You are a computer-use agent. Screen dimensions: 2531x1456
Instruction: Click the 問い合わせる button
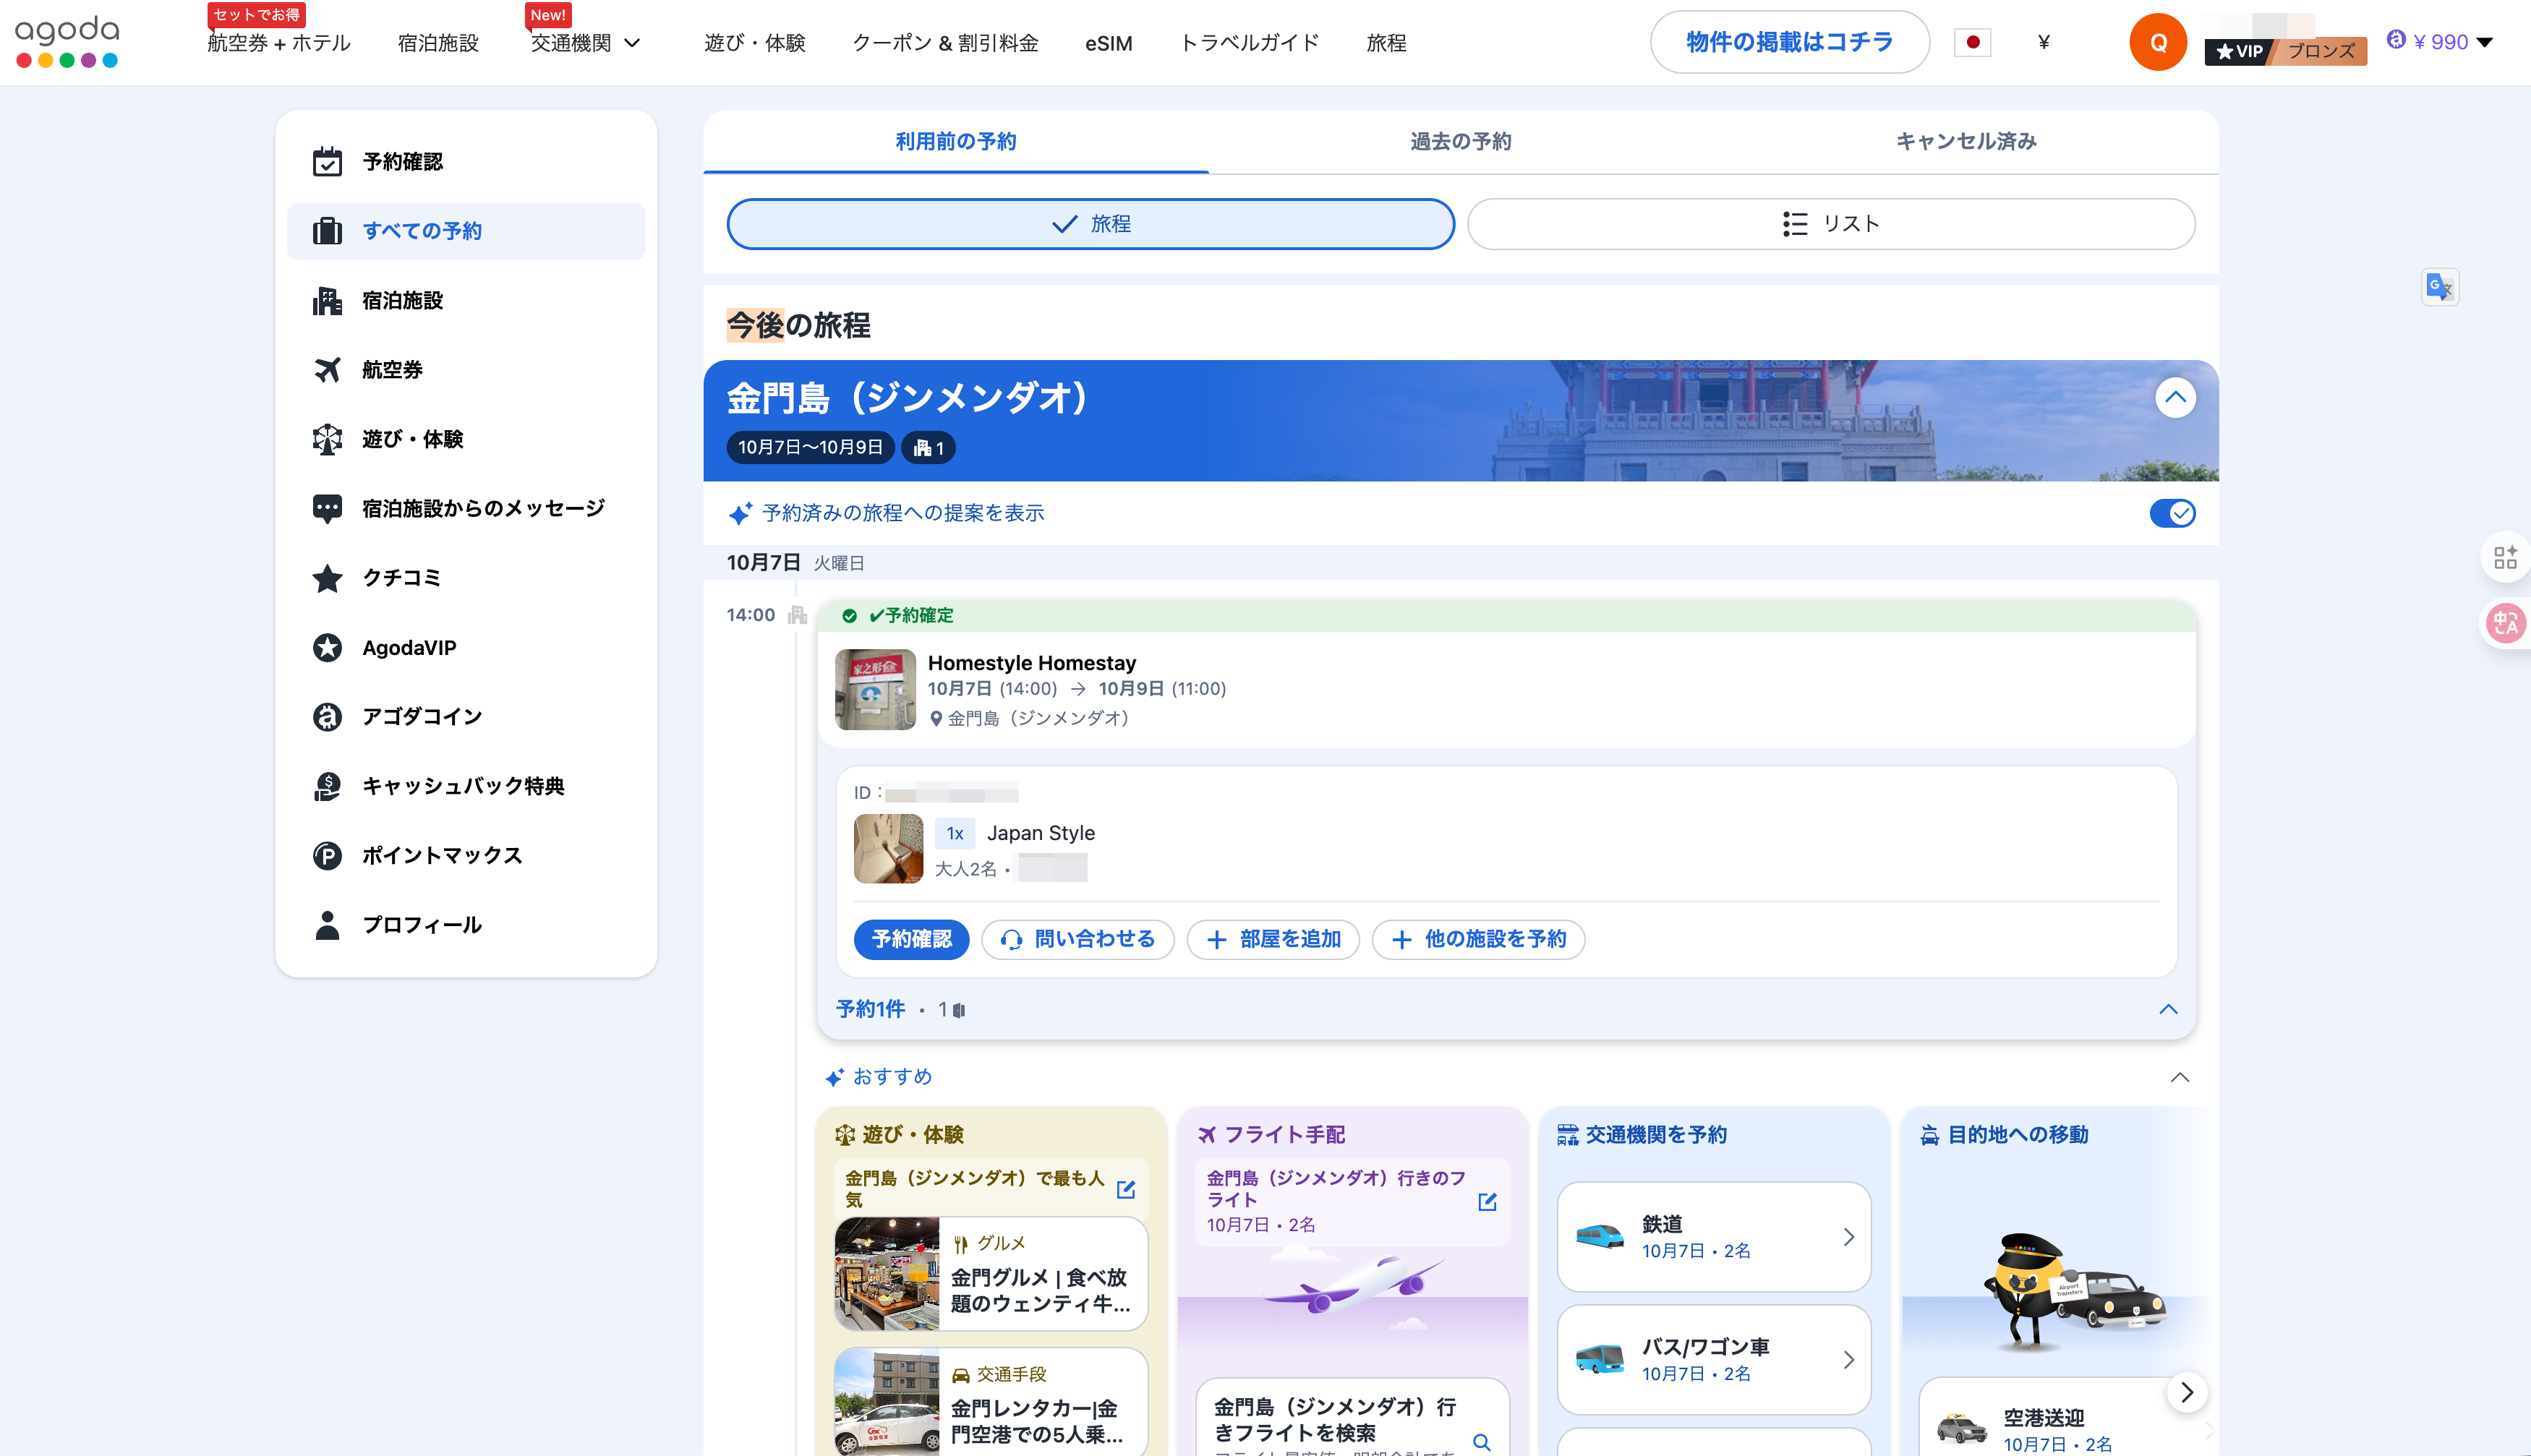1077,939
